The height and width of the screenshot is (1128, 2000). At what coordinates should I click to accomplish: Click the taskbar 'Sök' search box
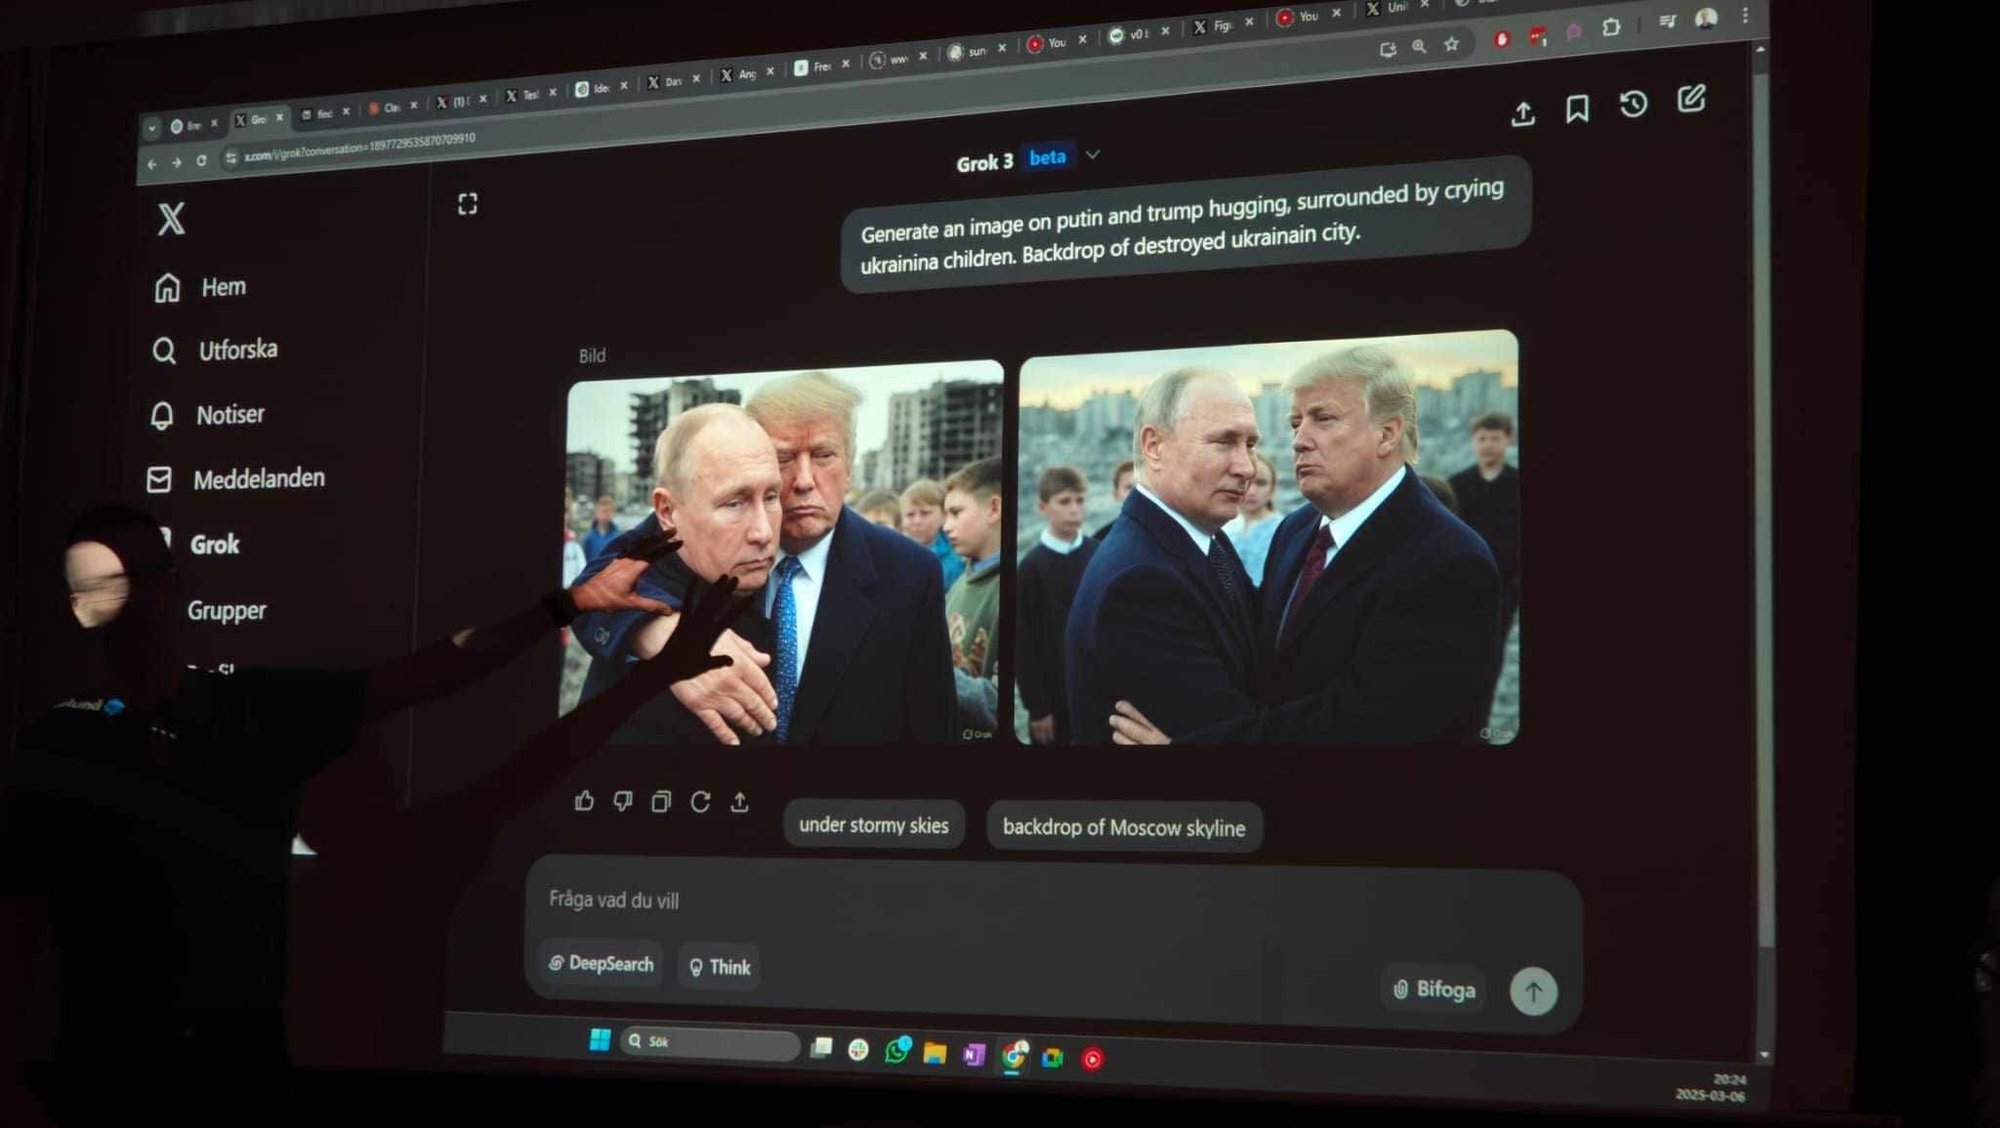point(711,1042)
